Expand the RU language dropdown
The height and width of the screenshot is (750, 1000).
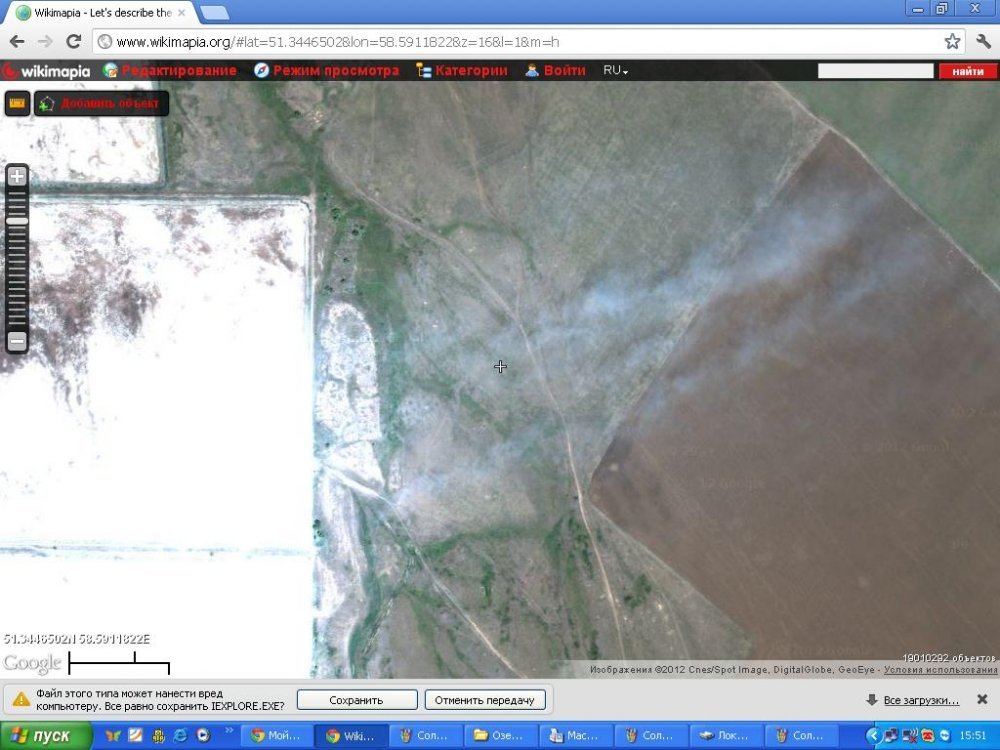(x=615, y=71)
